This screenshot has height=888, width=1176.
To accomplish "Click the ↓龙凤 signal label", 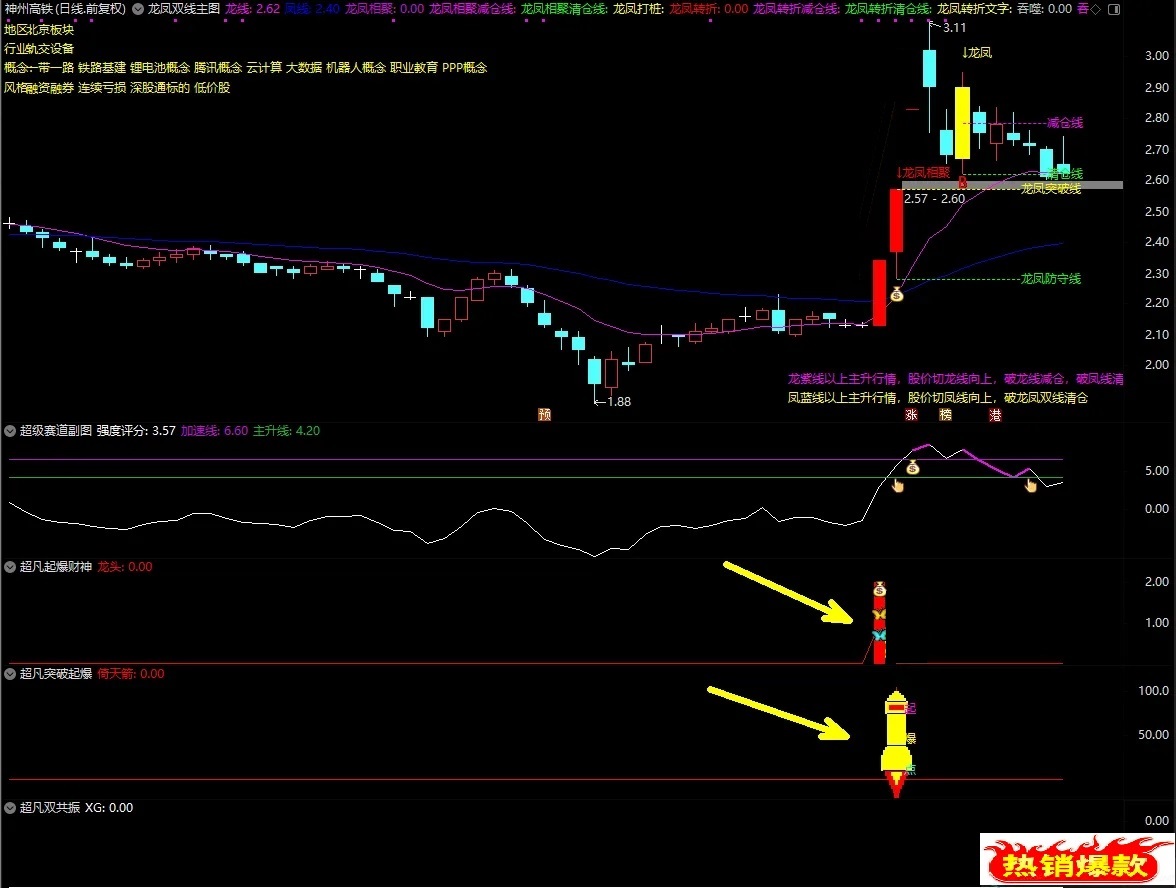I will pyautogui.click(x=977, y=52).
